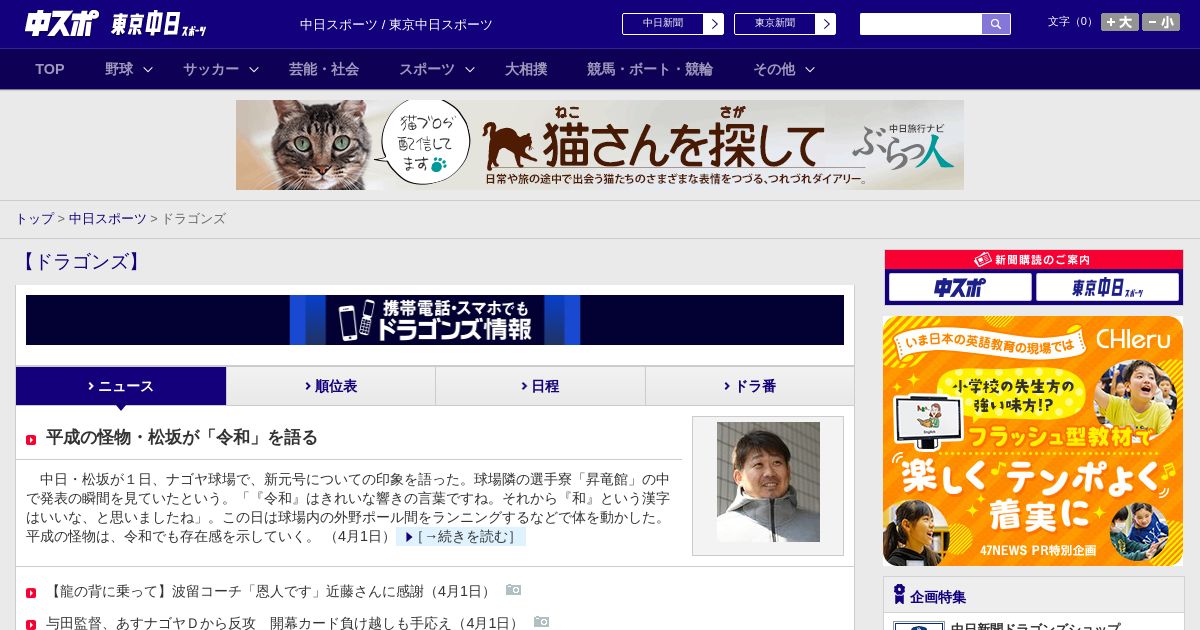Decrease text size with −小 button

tap(1161, 22)
